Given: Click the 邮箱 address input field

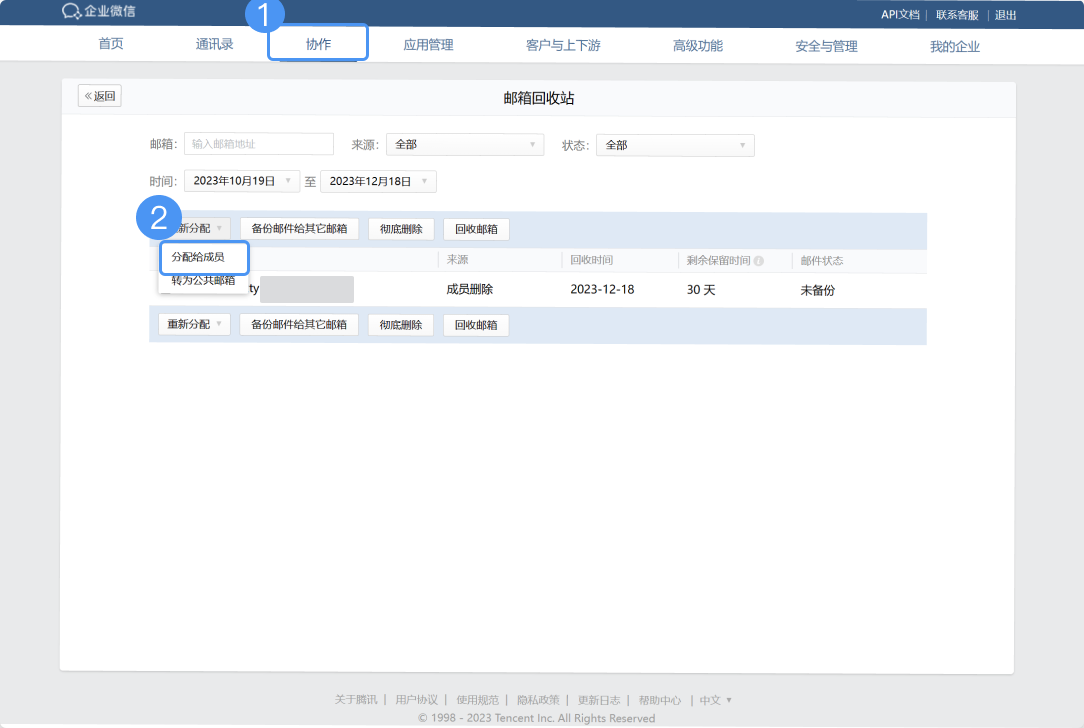Looking at the screenshot, I should (259, 144).
